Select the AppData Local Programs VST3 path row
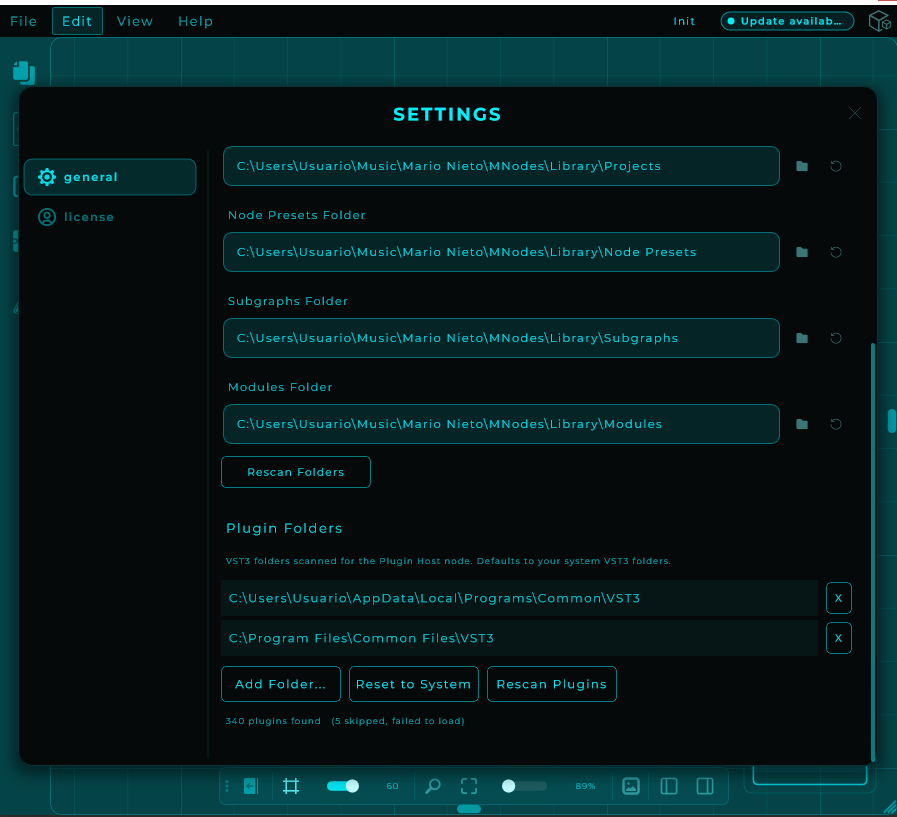This screenshot has width=897, height=817. pos(519,598)
